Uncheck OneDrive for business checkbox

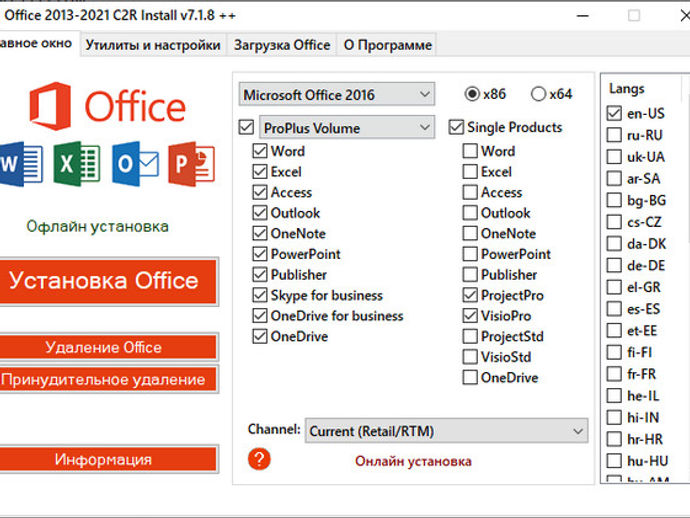coord(260,316)
